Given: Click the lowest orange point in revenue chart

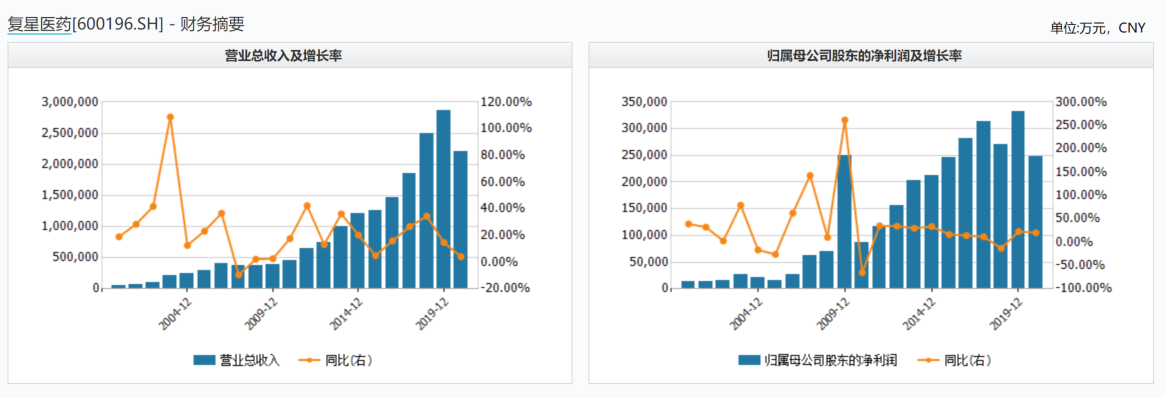Looking at the screenshot, I should 238,274.
